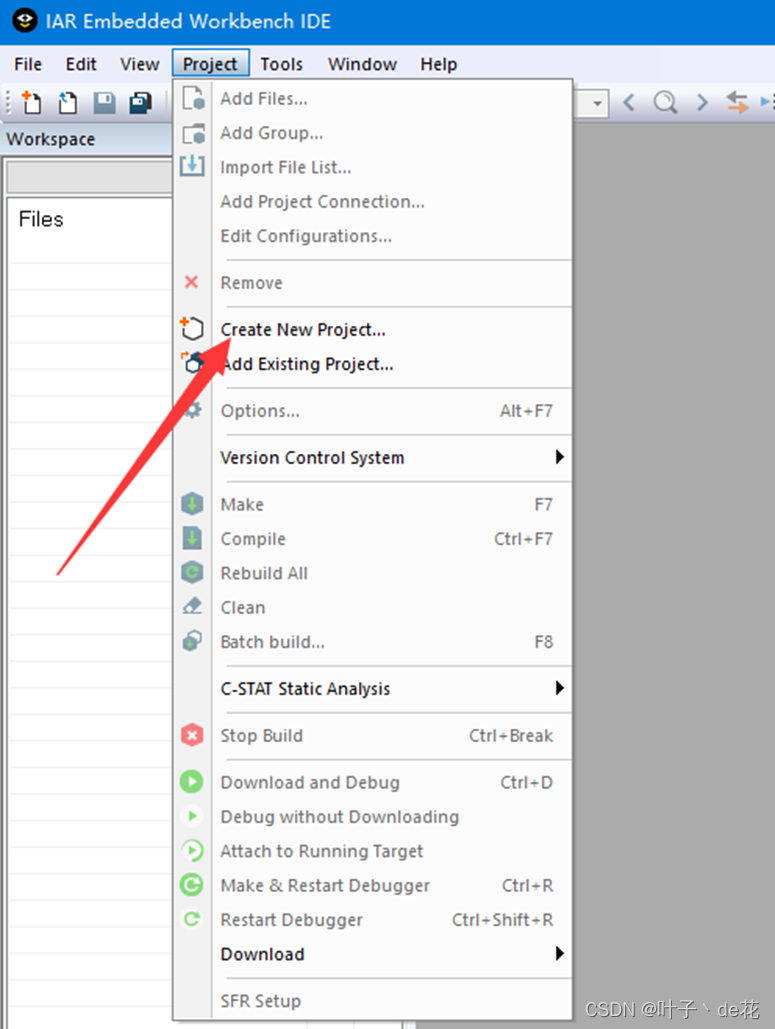Screen dimensions: 775x1029
Task: Click the Navigate Forward arrow in toolbar
Action: pos(702,102)
